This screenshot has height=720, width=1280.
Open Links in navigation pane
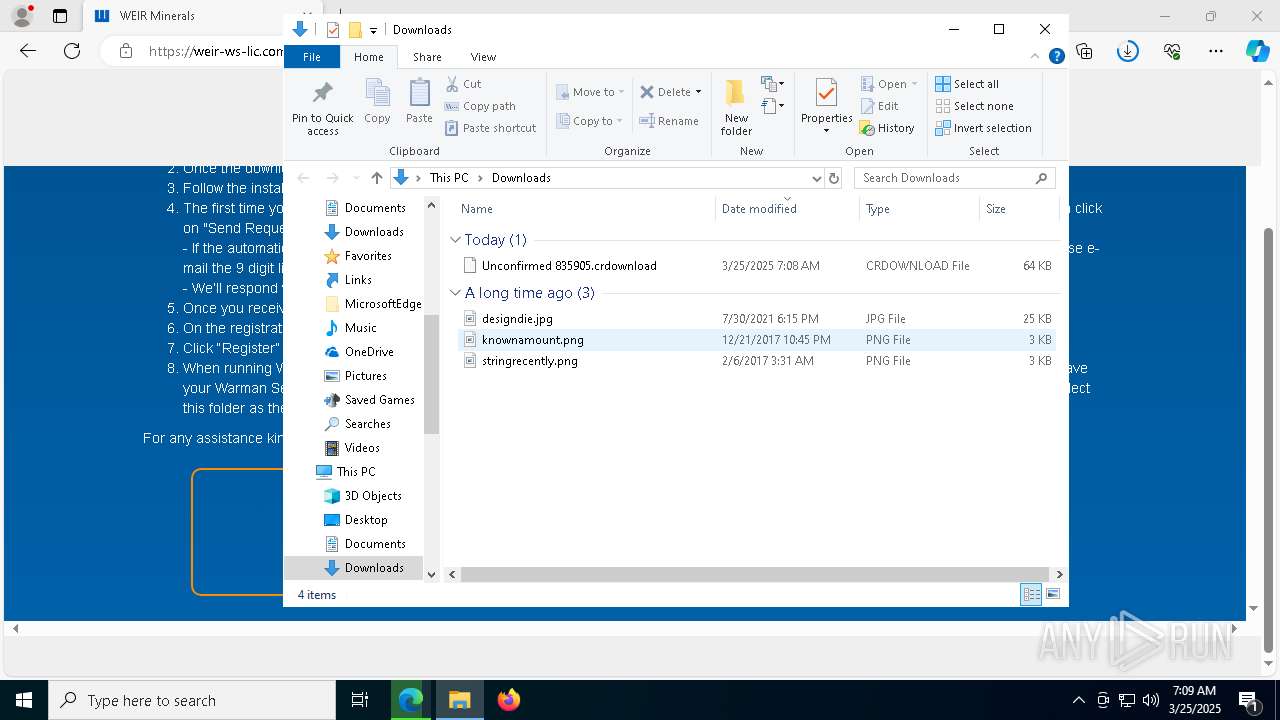click(x=347, y=280)
